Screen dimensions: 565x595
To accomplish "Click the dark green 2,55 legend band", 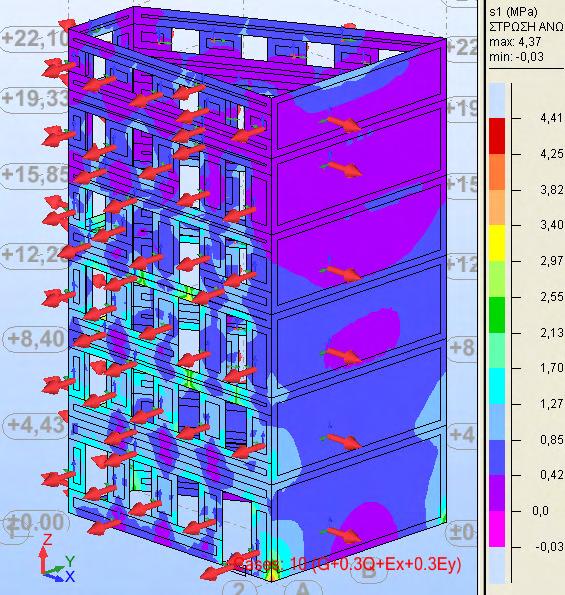I will tap(497, 315).
